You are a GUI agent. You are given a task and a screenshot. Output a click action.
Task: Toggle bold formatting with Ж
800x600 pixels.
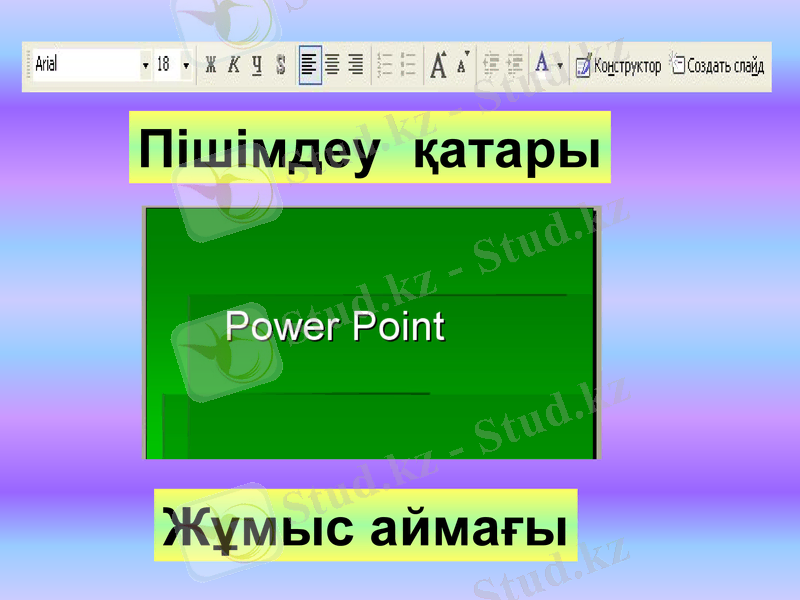[212, 62]
